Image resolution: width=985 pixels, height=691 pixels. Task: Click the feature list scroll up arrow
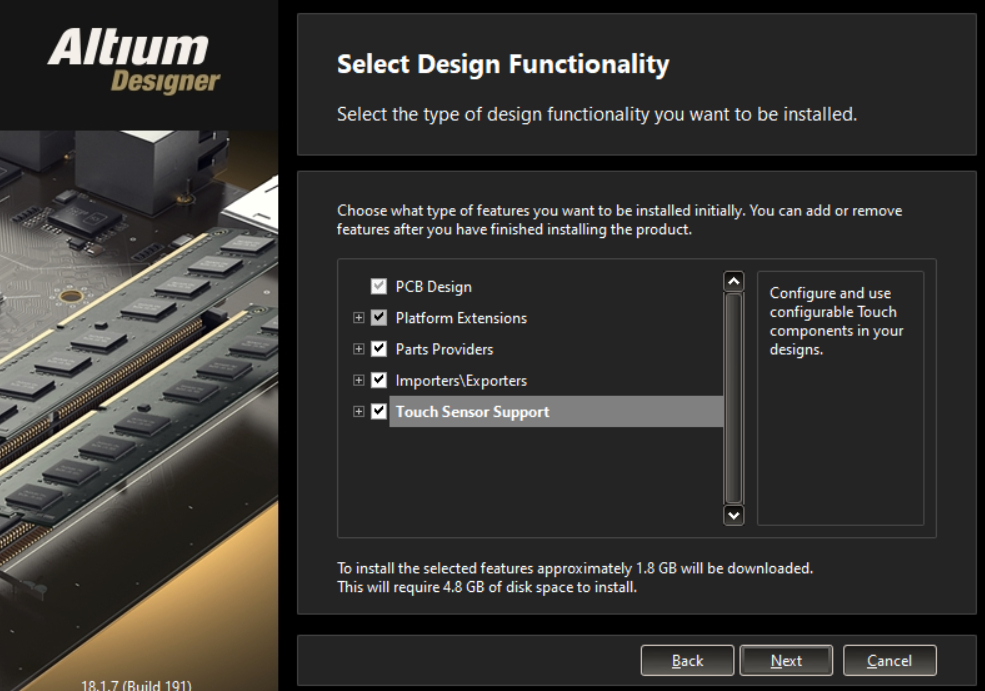[734, 281]
